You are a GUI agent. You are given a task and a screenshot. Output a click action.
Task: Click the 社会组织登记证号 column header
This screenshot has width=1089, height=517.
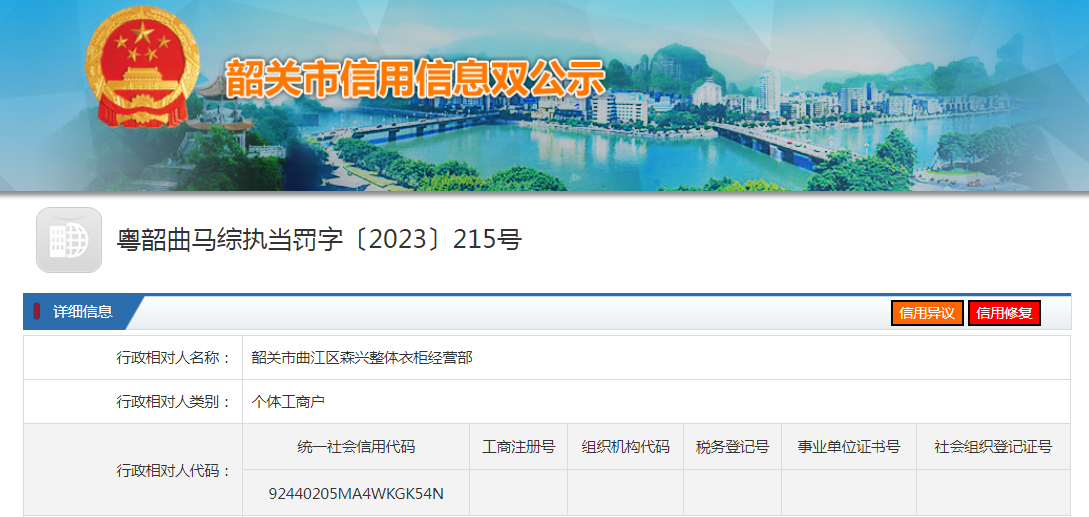992,447
